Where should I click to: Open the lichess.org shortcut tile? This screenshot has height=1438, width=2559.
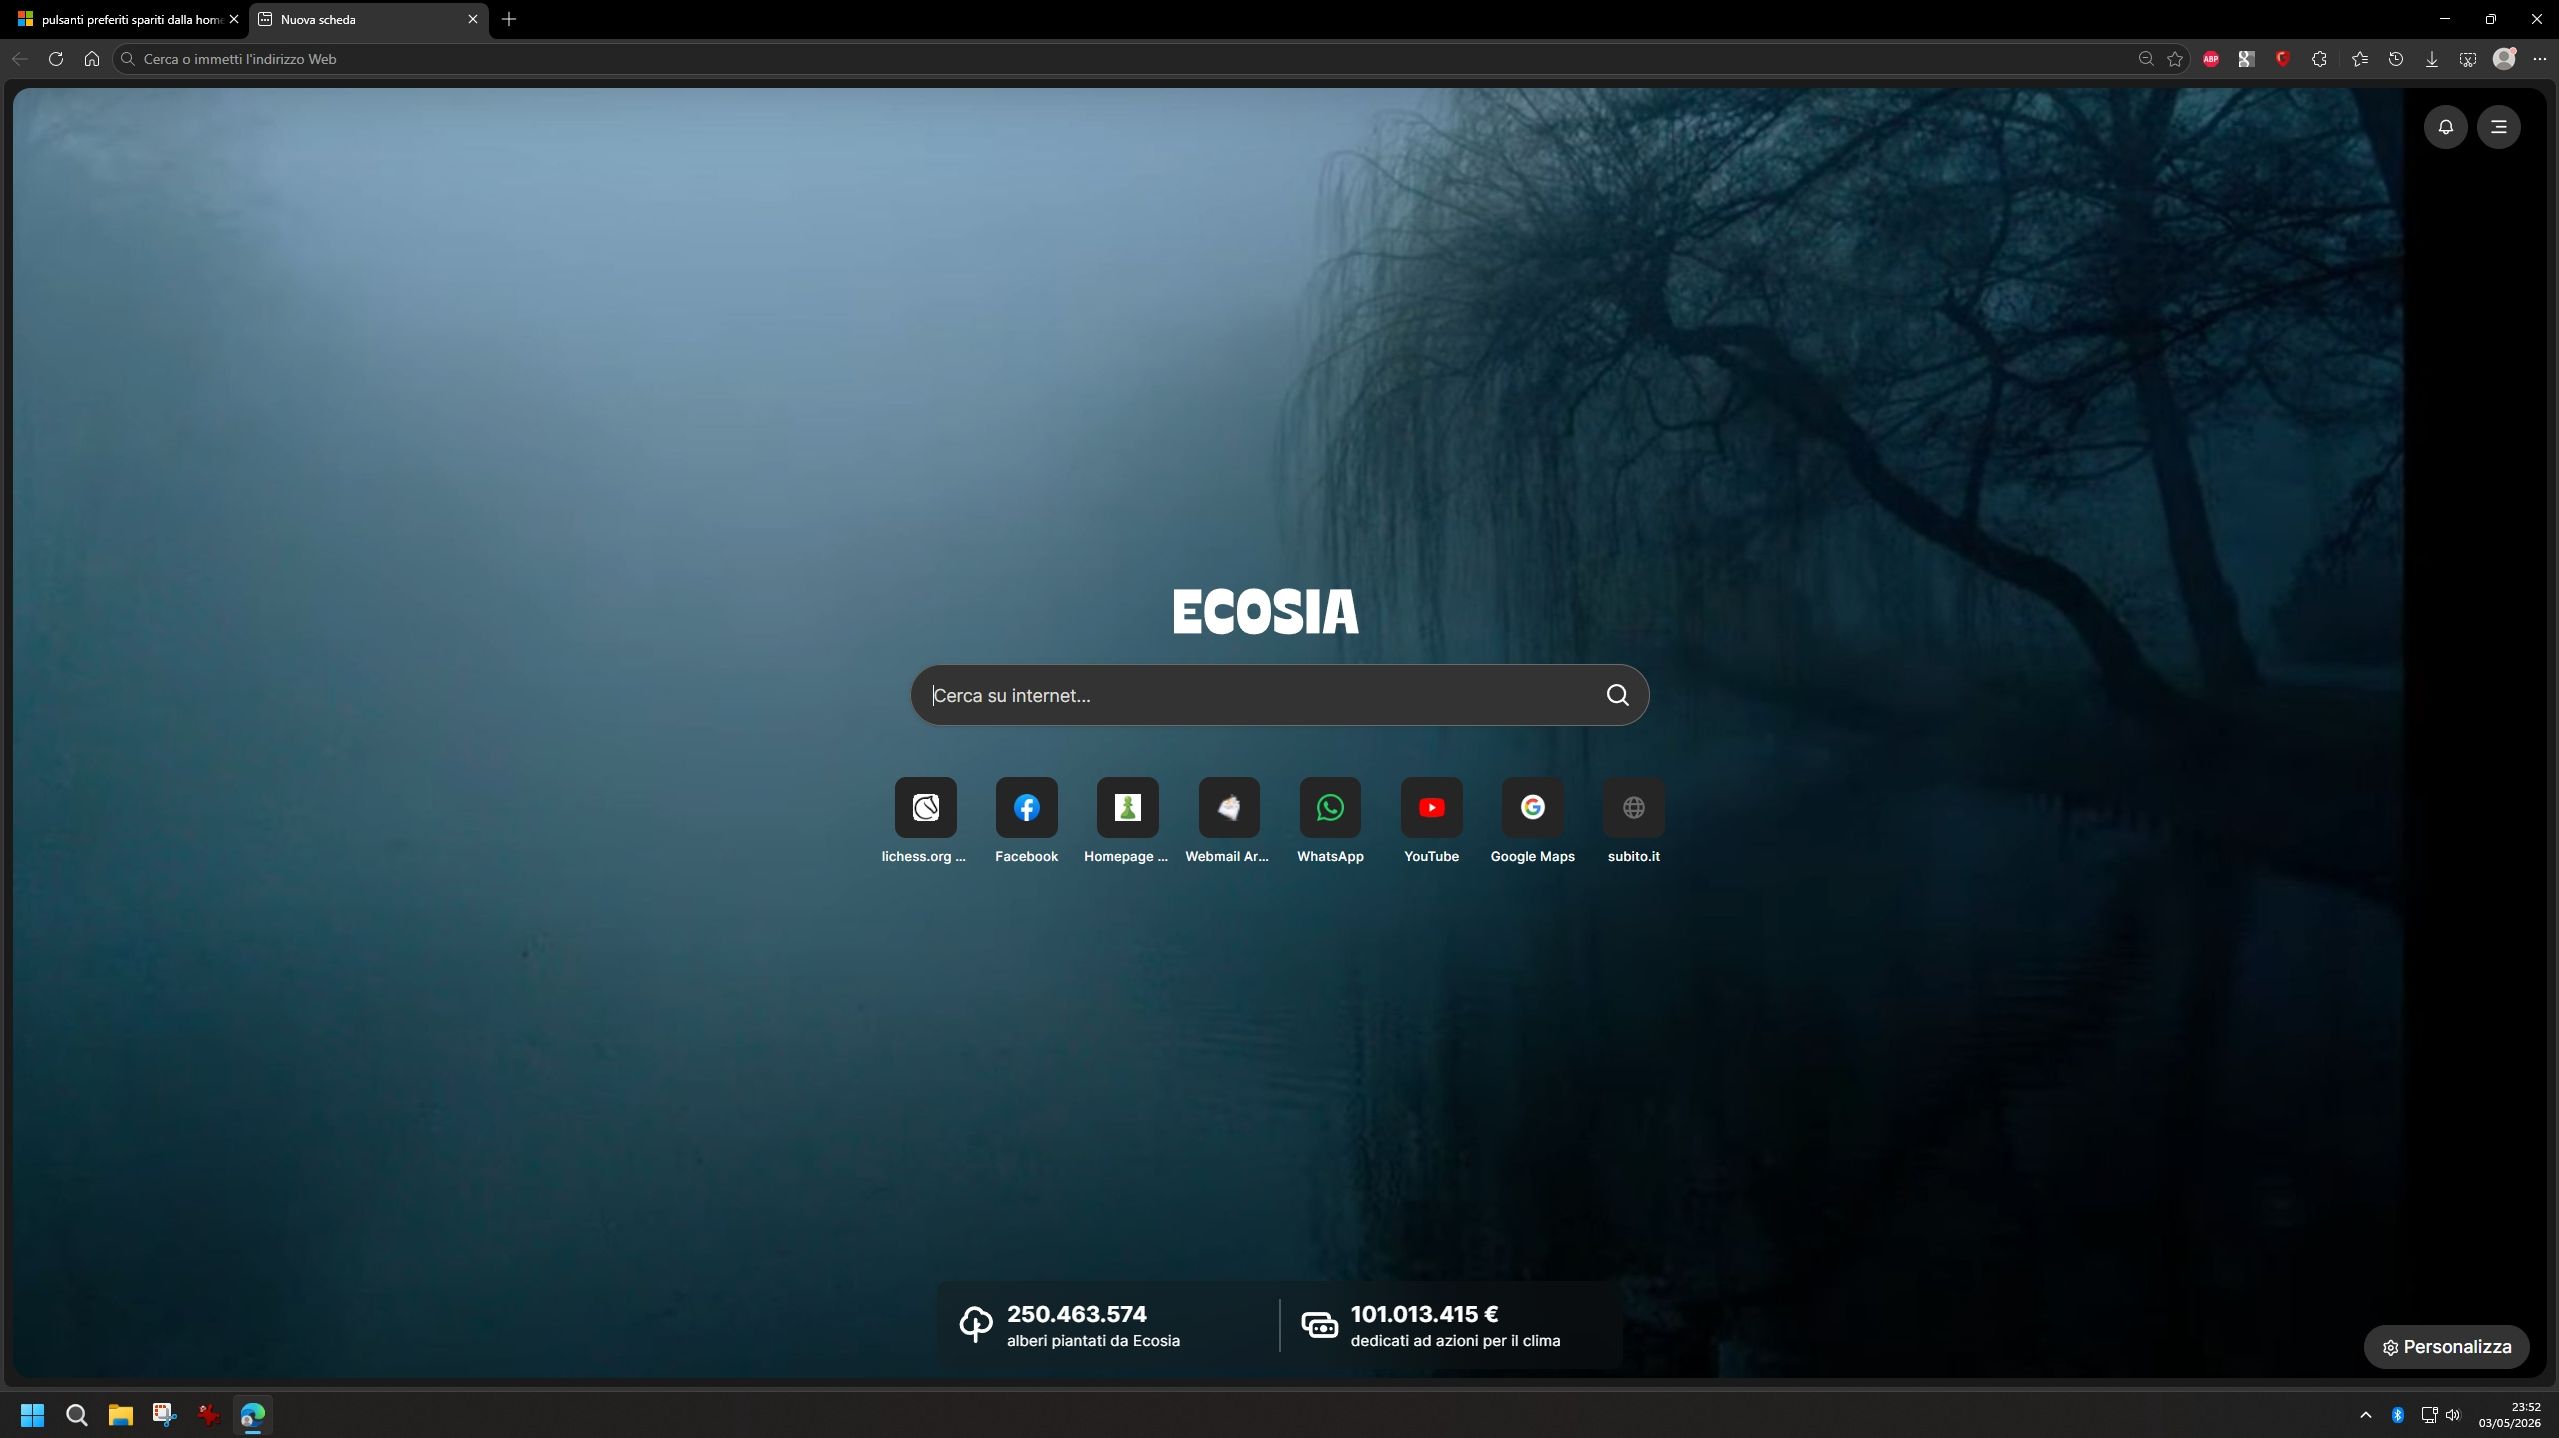click(x=925, y=807)
